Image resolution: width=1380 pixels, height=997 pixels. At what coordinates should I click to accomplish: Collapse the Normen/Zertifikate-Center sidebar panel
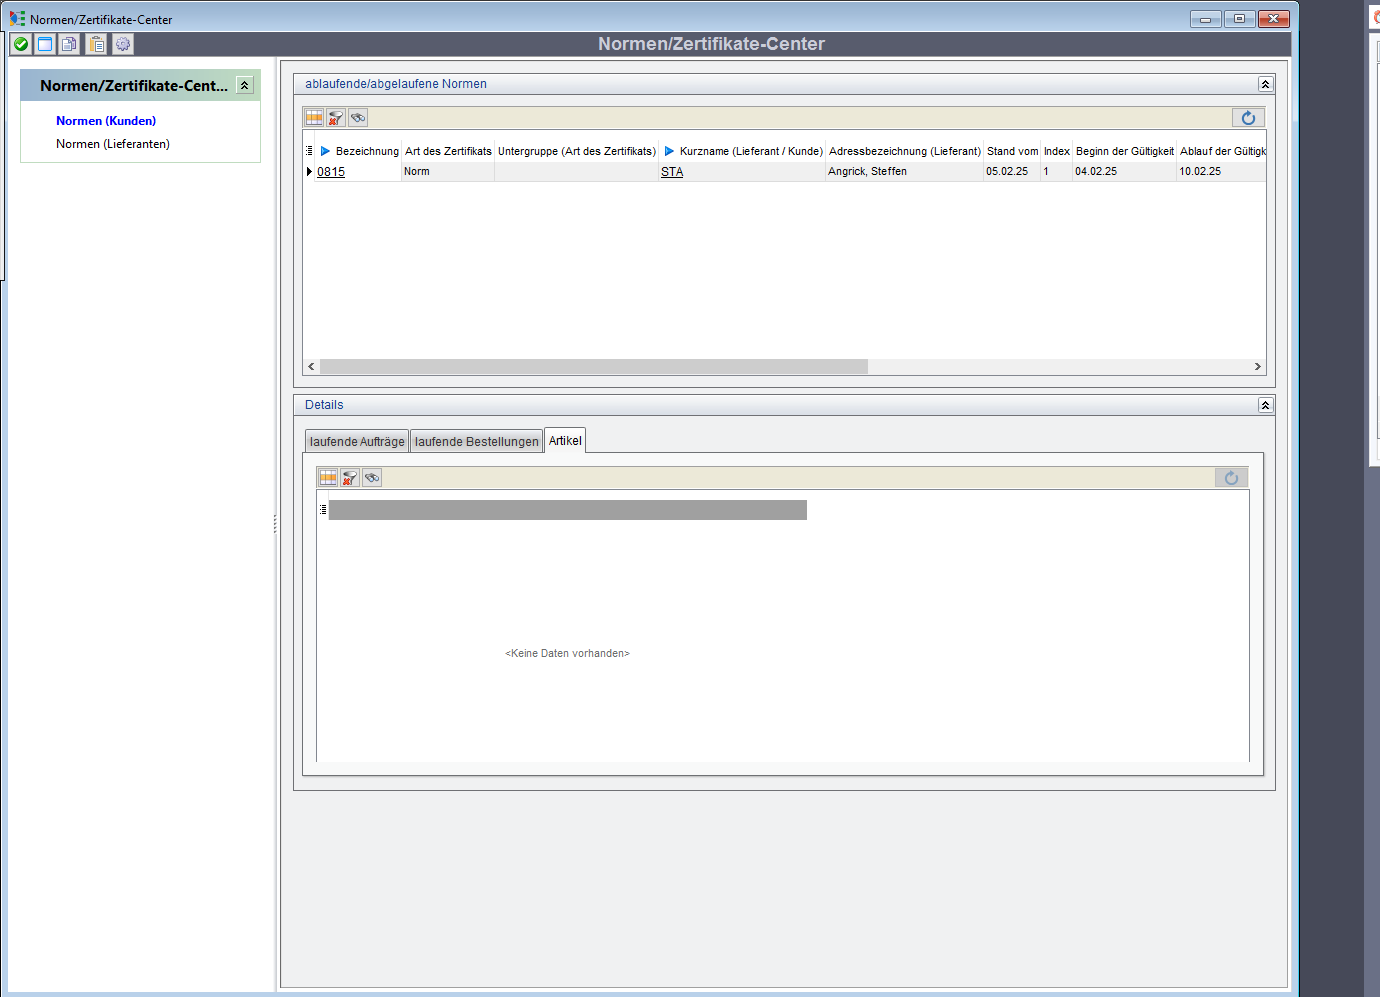point(244,86)
